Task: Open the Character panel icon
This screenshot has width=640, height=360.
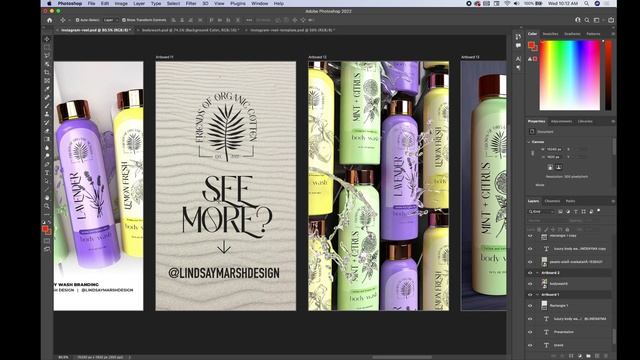Action: coord(518,59)
